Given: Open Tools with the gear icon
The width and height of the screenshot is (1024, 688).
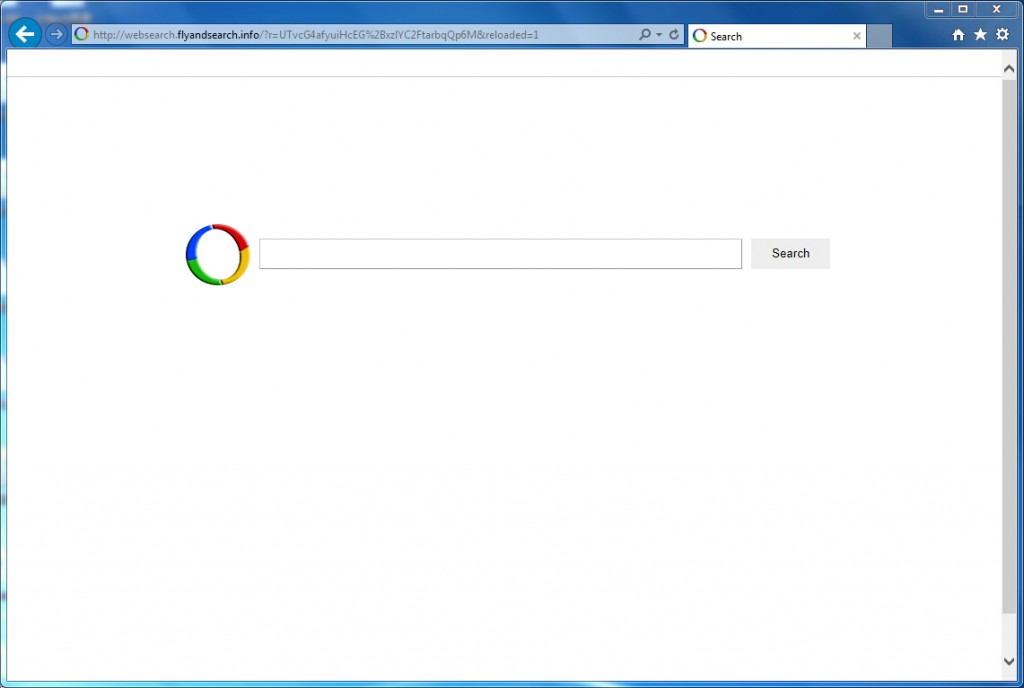Looking at the screenshot, I should pos(1002,35).
